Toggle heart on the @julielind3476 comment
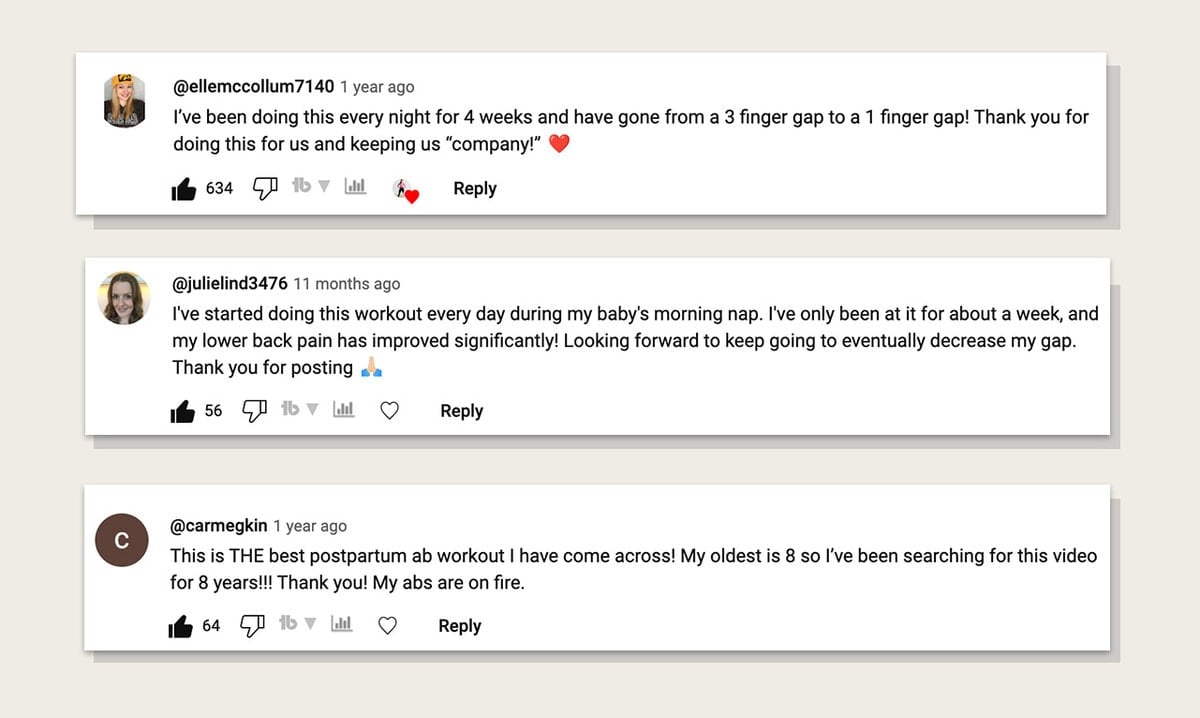 390,410
